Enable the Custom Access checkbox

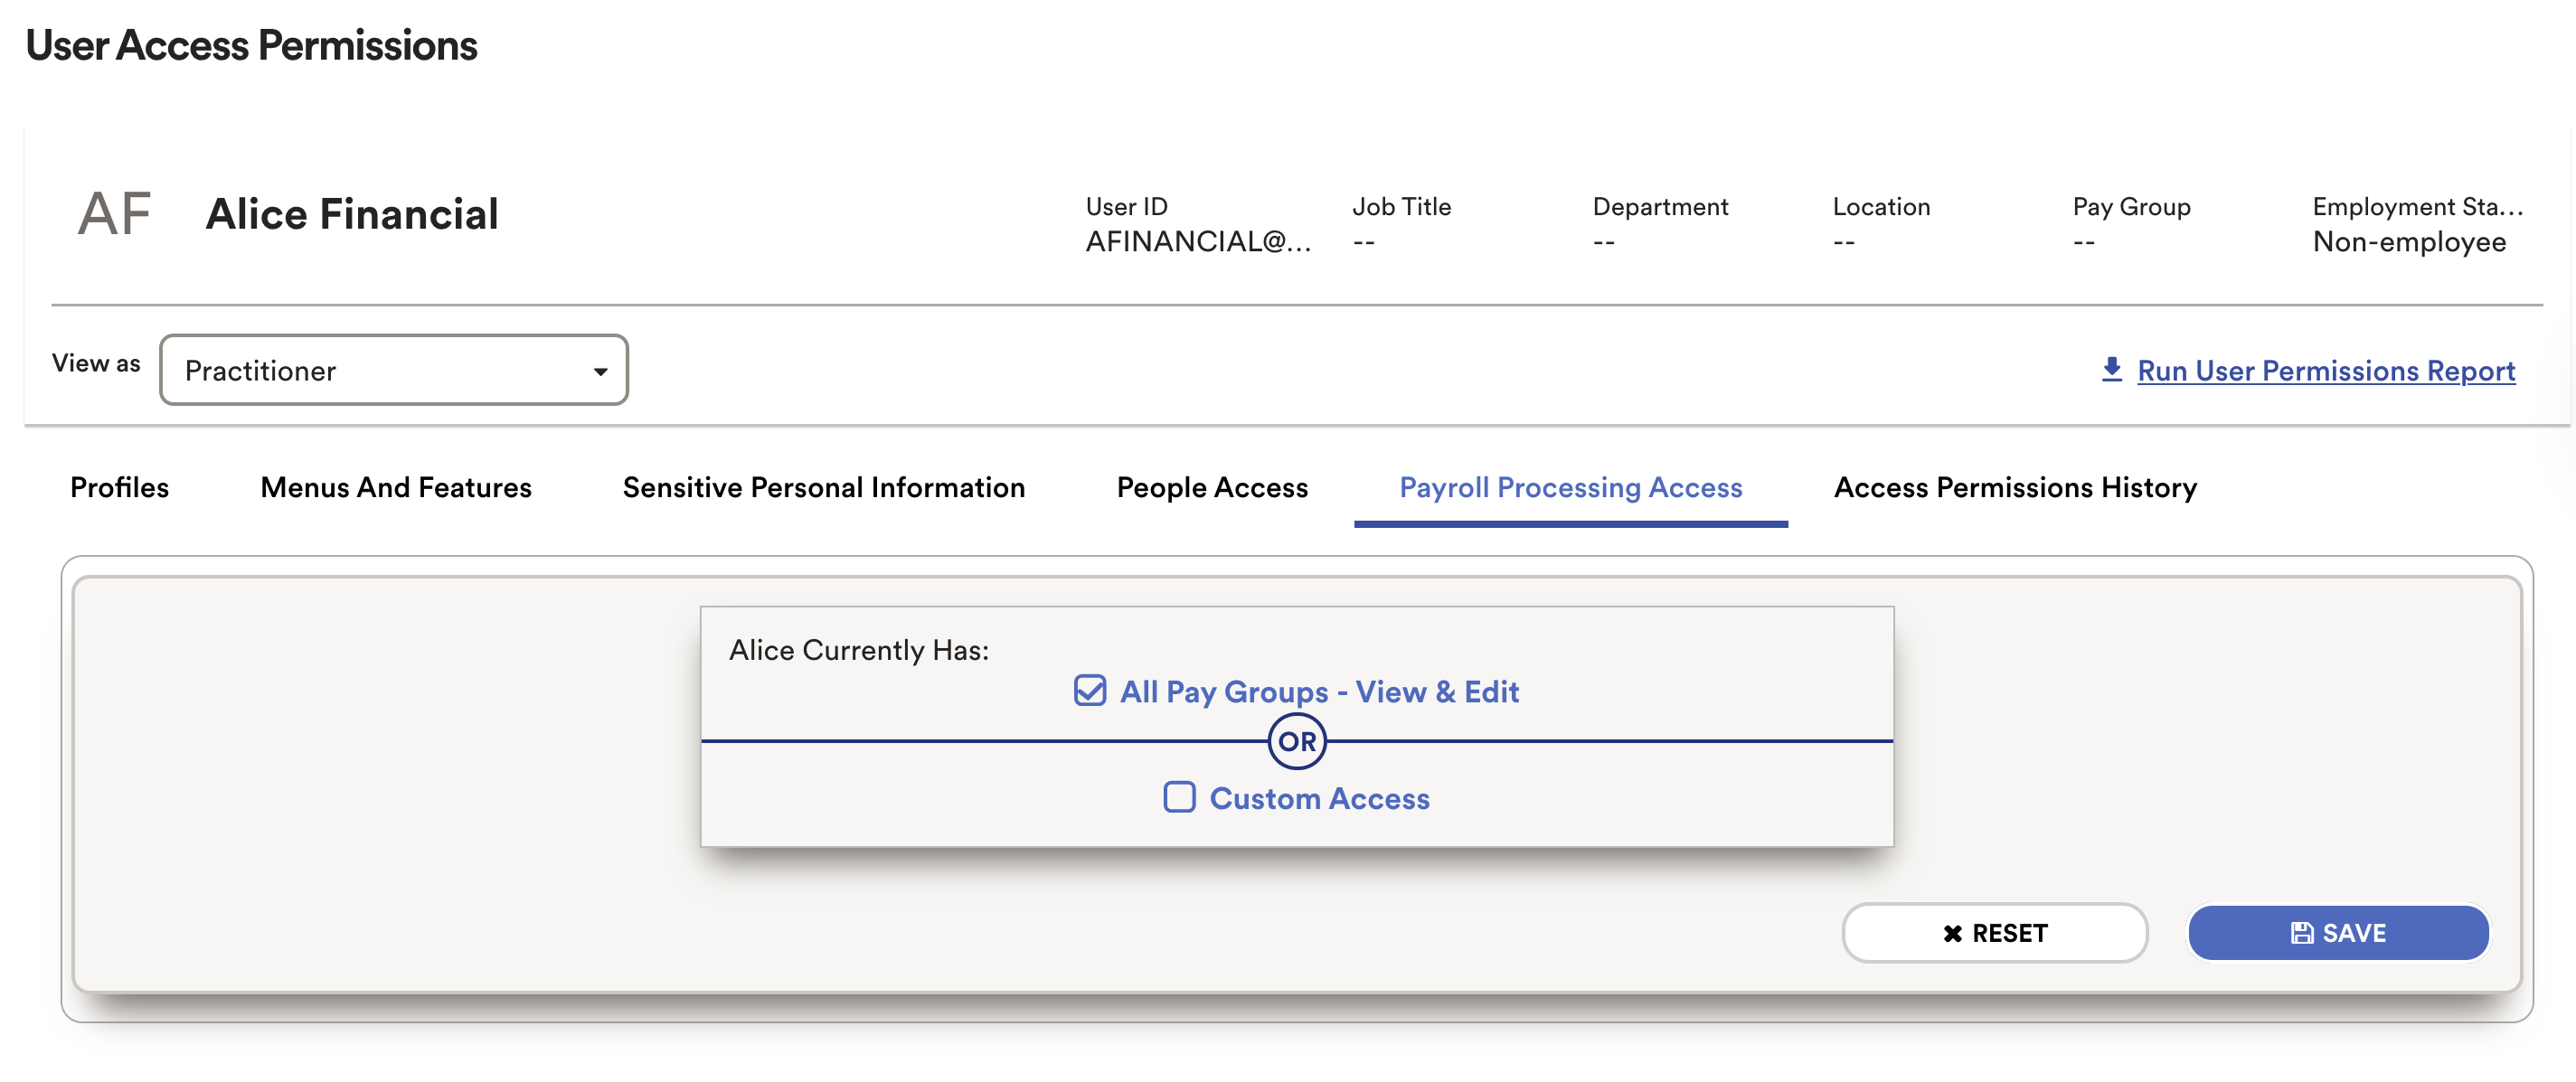coord(1179,797)
